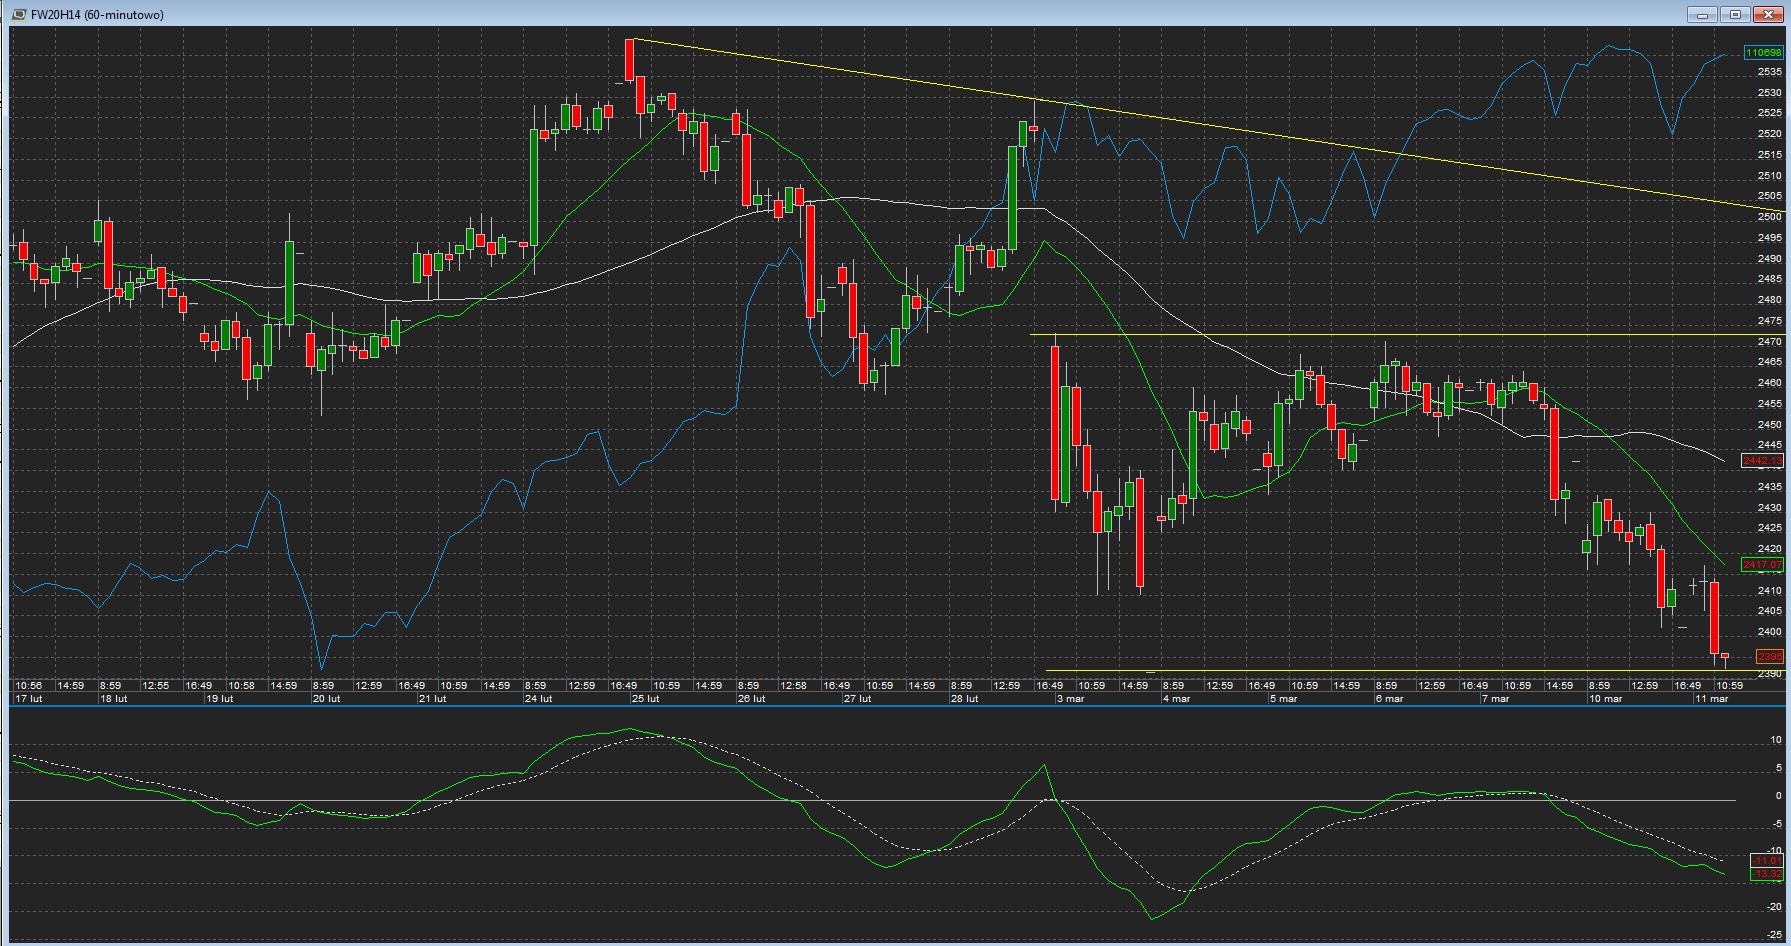Screen dimensions: 1791x946
Task: Click the 2395 last price label
Action: click(x=1769, y=657)
